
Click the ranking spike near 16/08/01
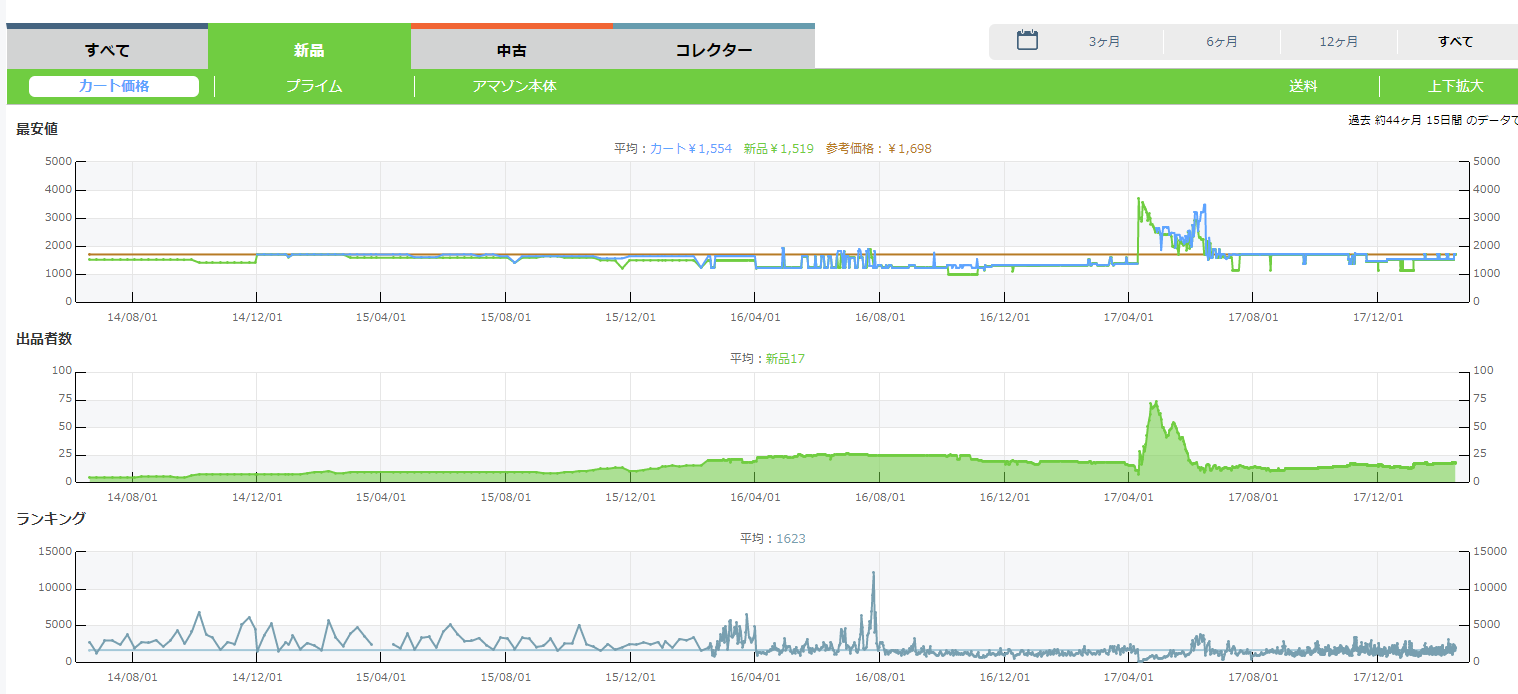873,574
